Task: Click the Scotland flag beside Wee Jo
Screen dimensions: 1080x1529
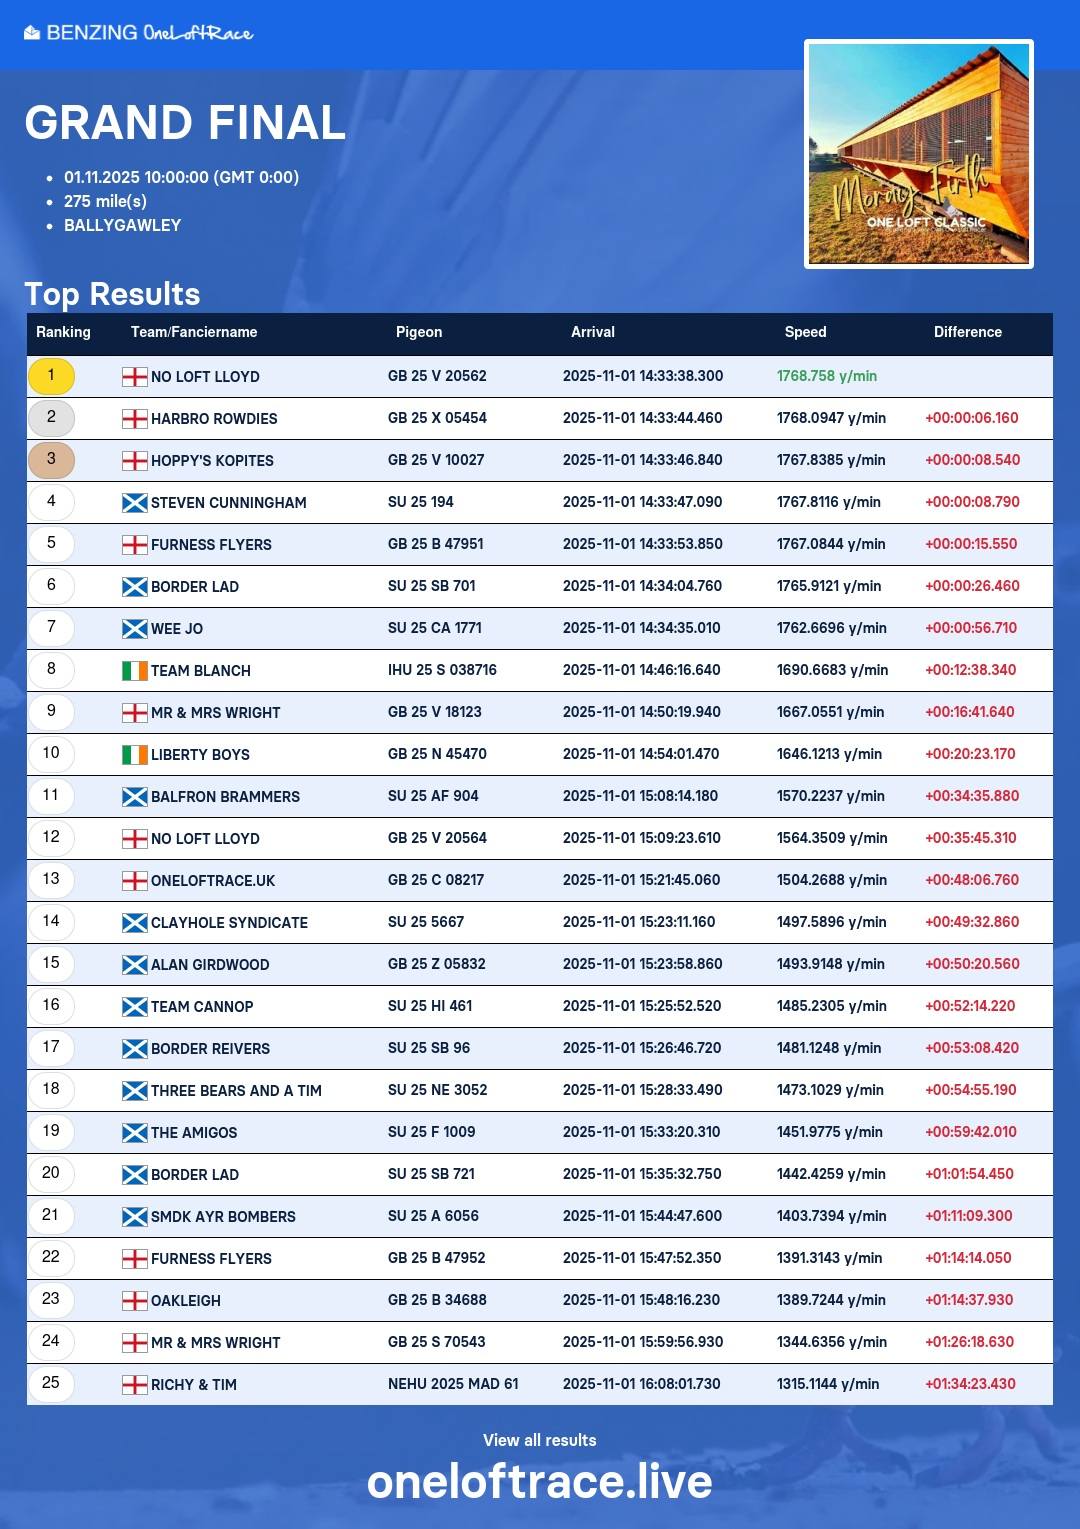Action: 134,629
